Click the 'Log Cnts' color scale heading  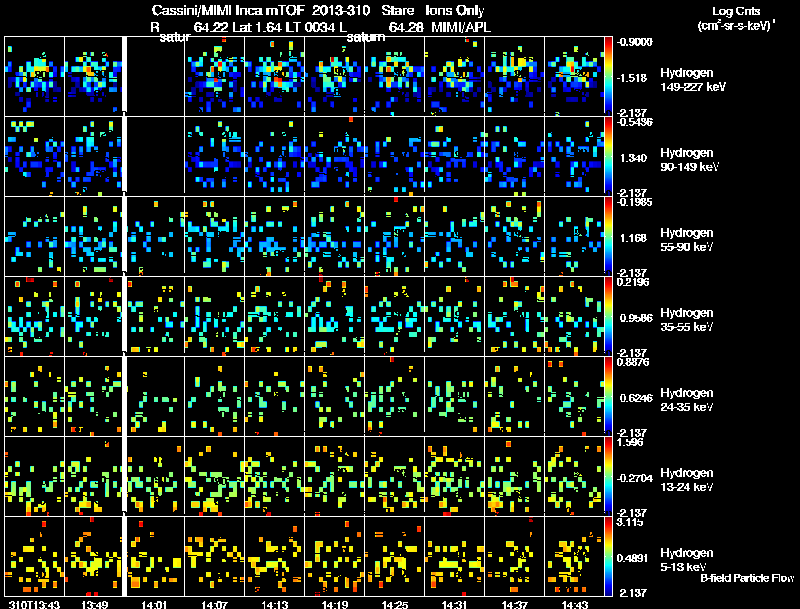[736, 11]
